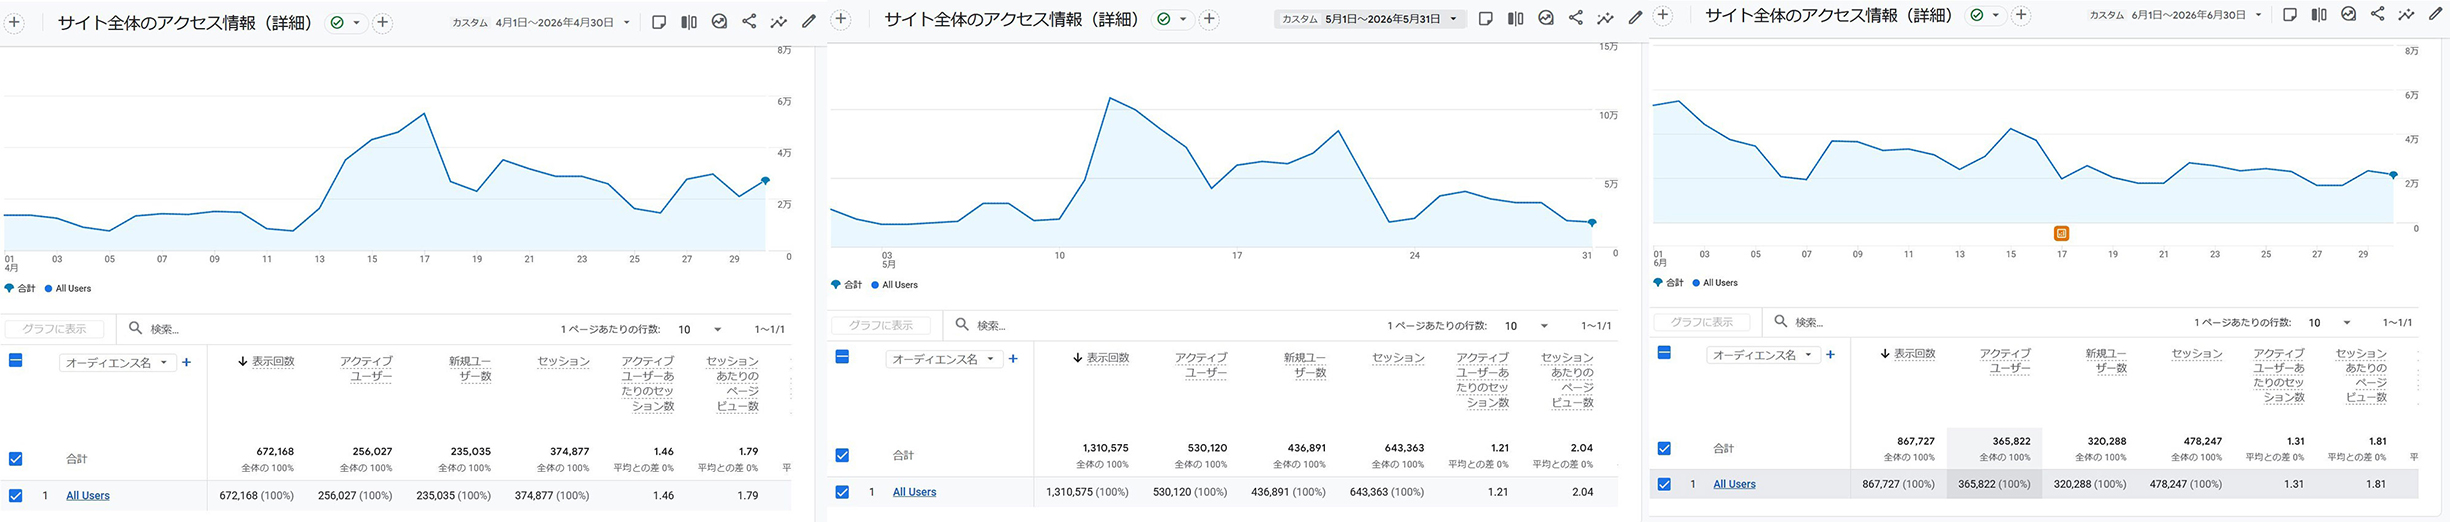Click the save report icon in June header

click(x=2290, y=14)
